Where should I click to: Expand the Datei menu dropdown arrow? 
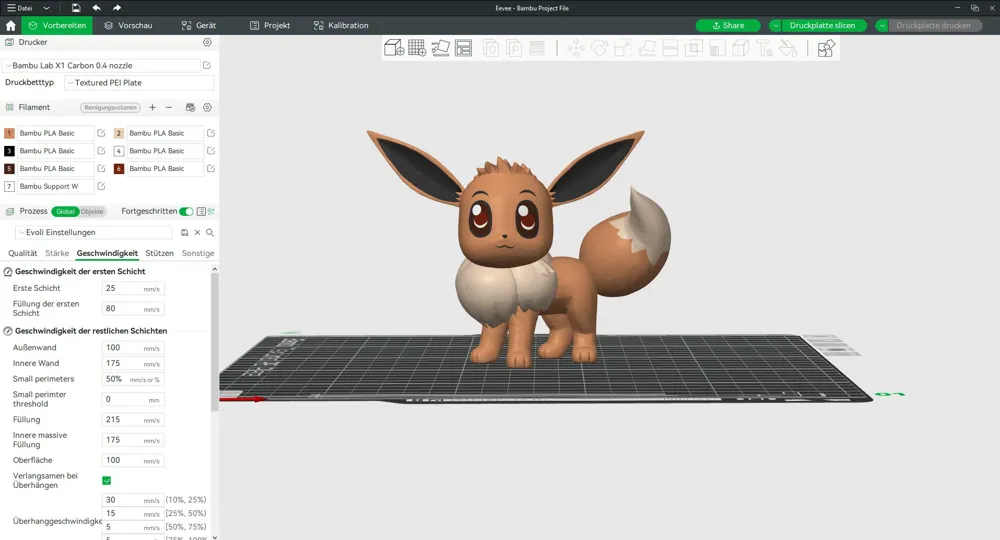click(x=46, y=8)
